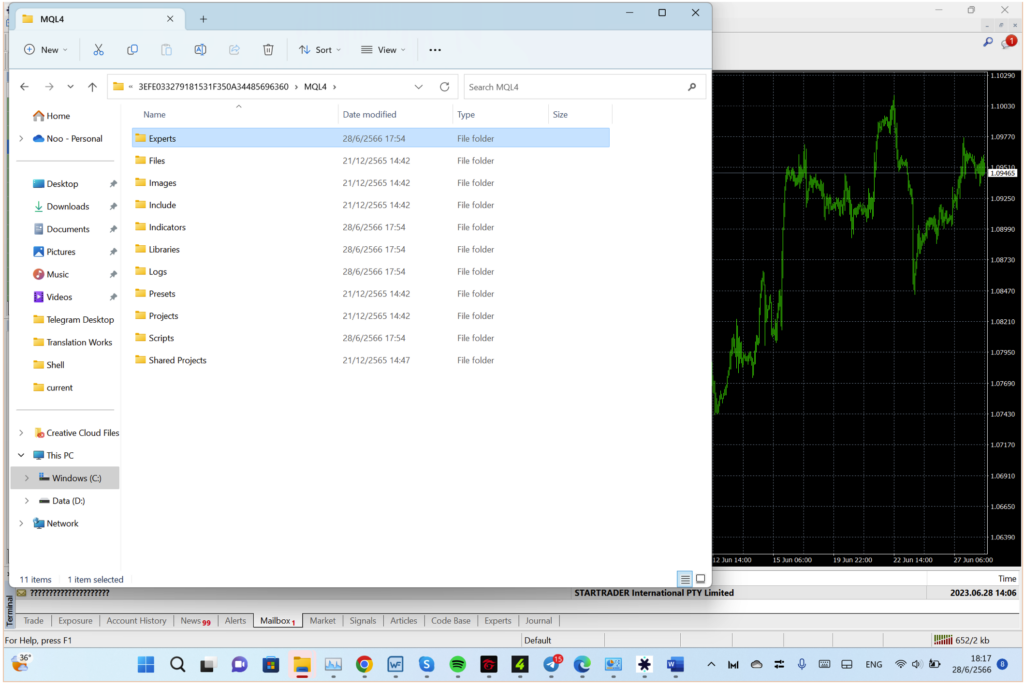The image size is (1024, 686).
Task: Expand the address bar history chevron
Action: tap(419, 86)
